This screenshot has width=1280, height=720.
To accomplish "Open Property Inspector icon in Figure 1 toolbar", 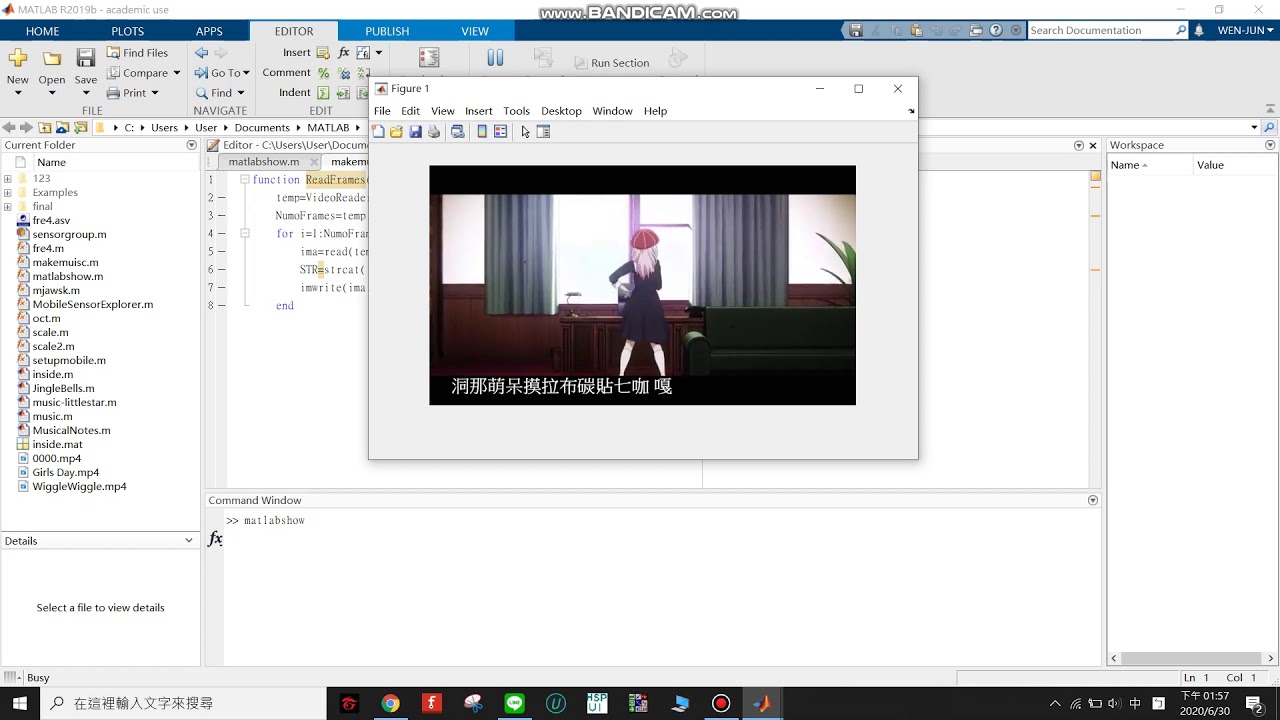I will (x=543, y=132).
